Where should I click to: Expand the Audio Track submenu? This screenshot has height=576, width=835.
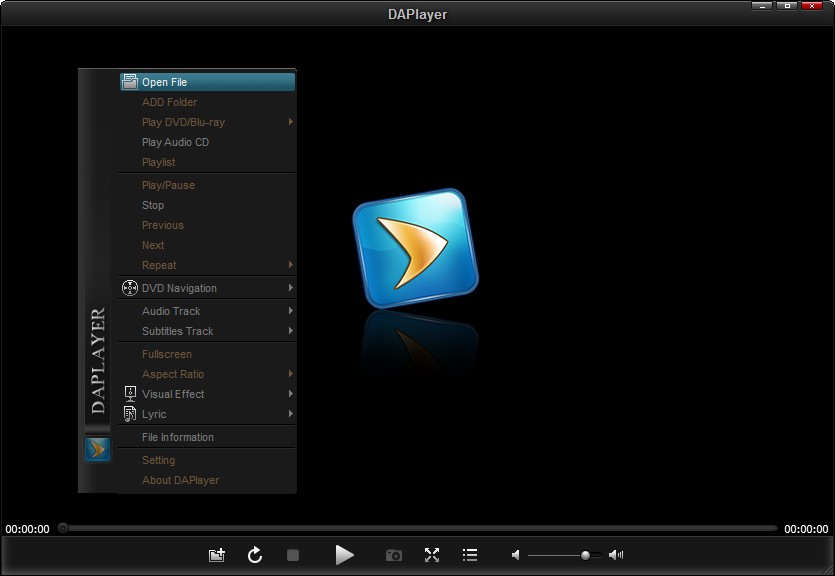[x=171, y=311]
